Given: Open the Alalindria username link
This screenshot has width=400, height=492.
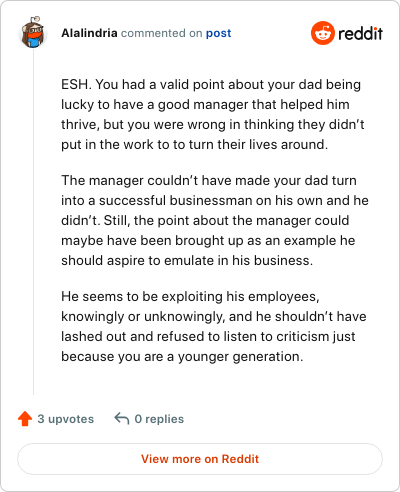Looking at the screenshot, I should pos(89,33).
